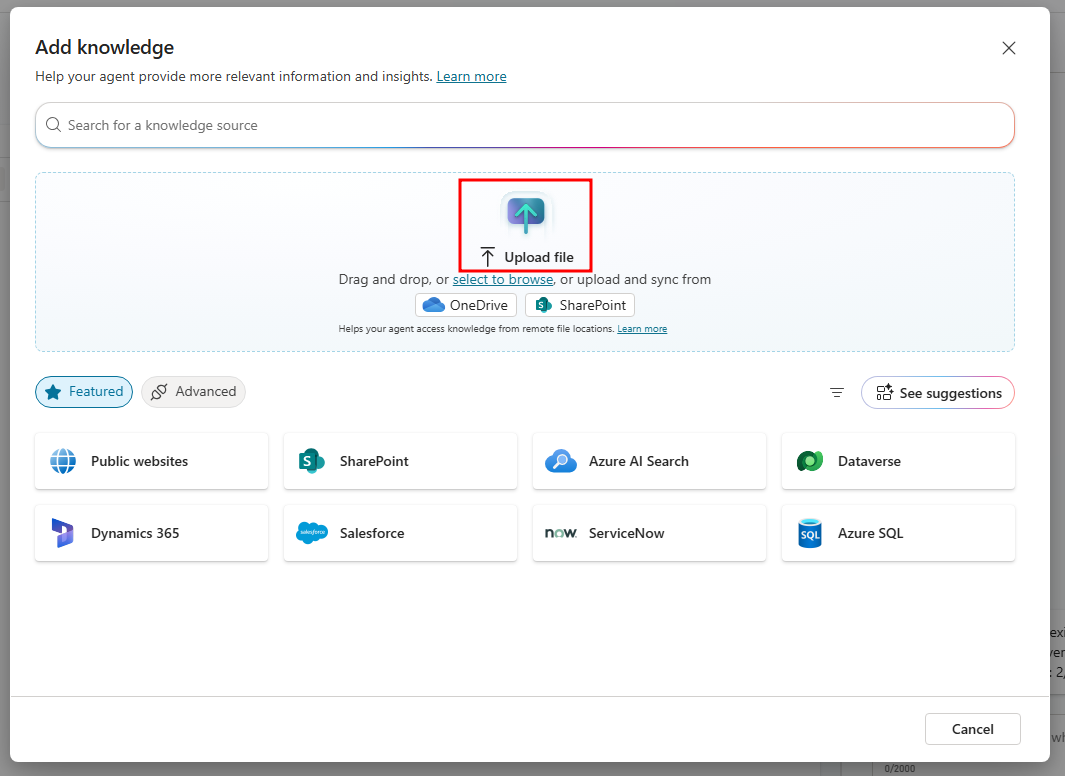Click the star icon on Featured tab

53,392
